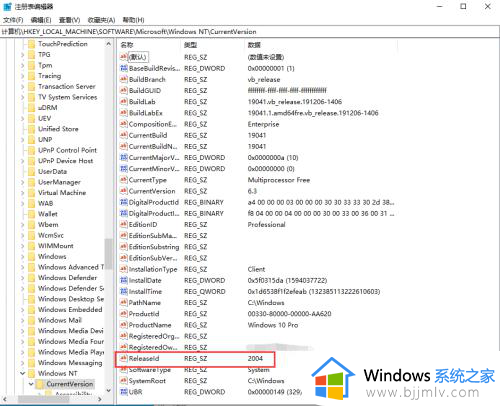The height and width of the screenshot is (406, 500).
Task: Select the Windows Messaging tree item
Action: tap(70, 363)
